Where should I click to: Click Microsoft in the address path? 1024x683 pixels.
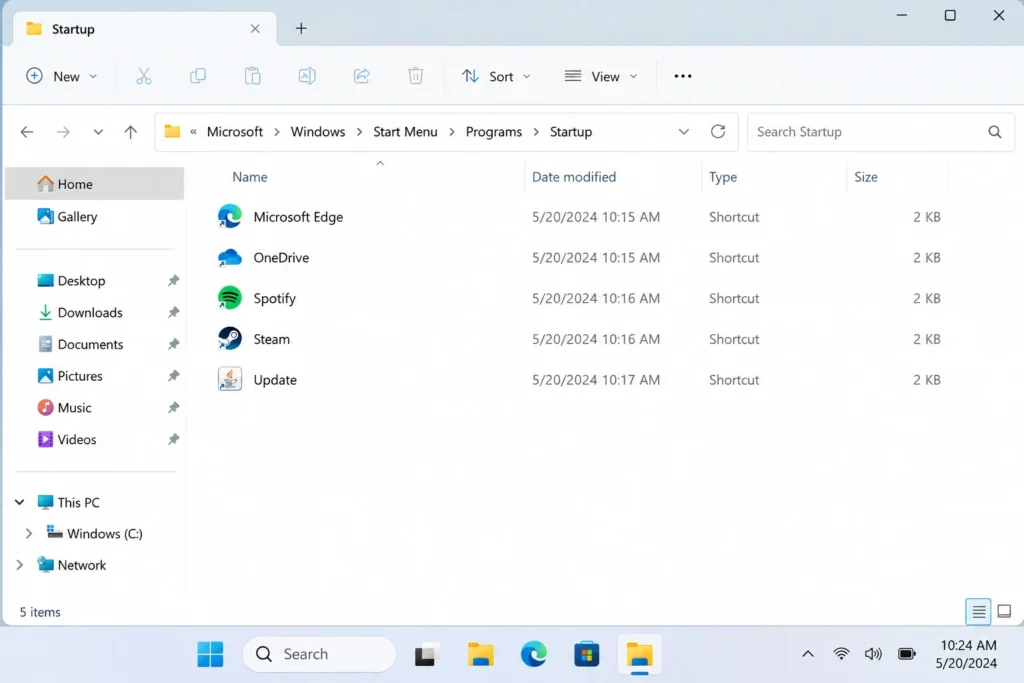[234, 132]
